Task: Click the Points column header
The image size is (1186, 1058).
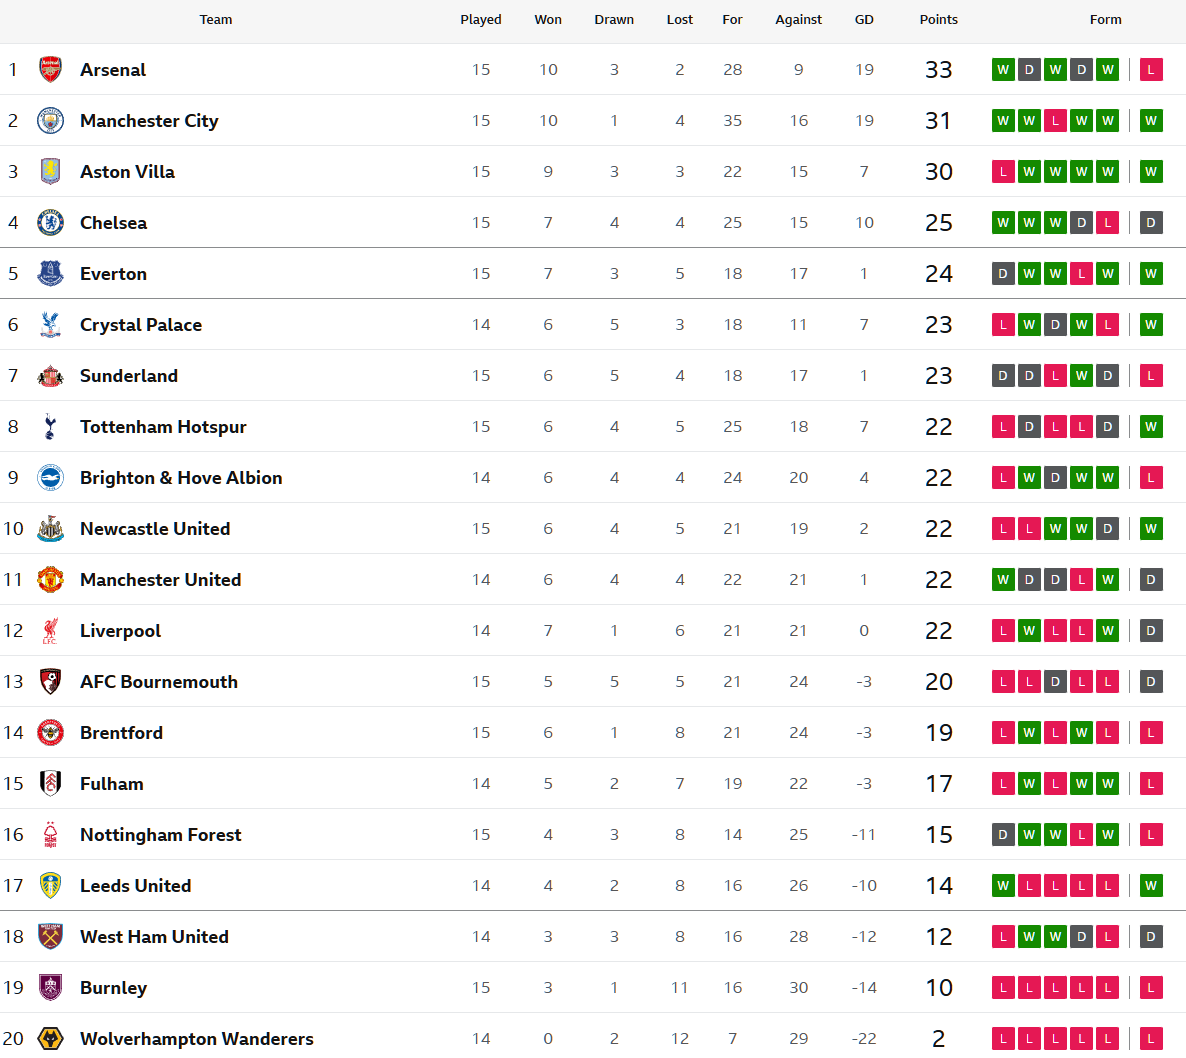Action: pyautogui.click(x=938, y=19)
